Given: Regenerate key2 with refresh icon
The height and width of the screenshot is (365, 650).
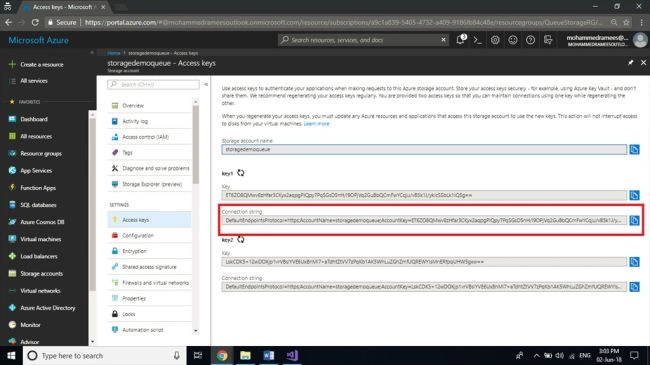Looking at the screenshot, I should tap(241, 239).
